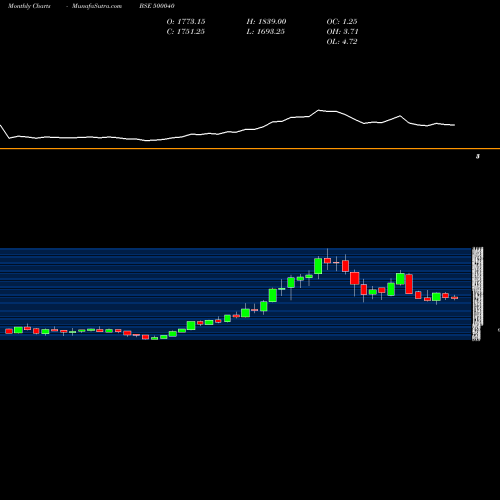
Task: Click the open value 'O: 1773.15'
Action: [186, 21]
